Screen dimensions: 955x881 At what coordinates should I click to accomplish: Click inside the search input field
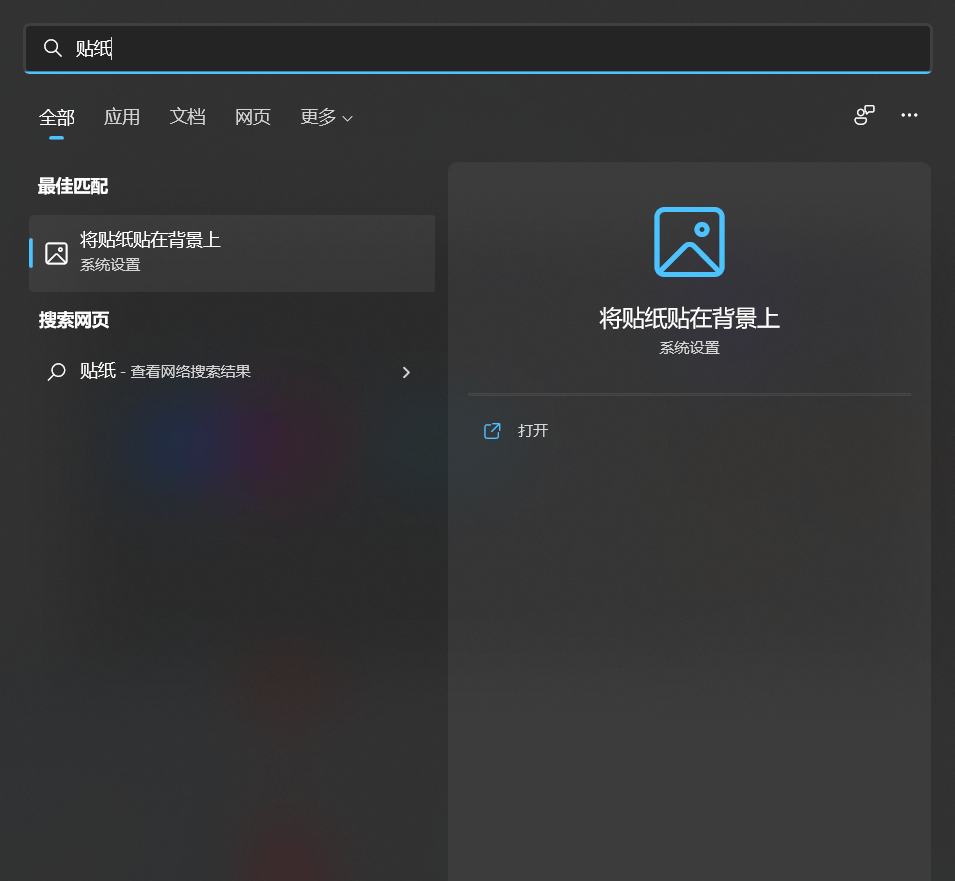tap(400, 48)
